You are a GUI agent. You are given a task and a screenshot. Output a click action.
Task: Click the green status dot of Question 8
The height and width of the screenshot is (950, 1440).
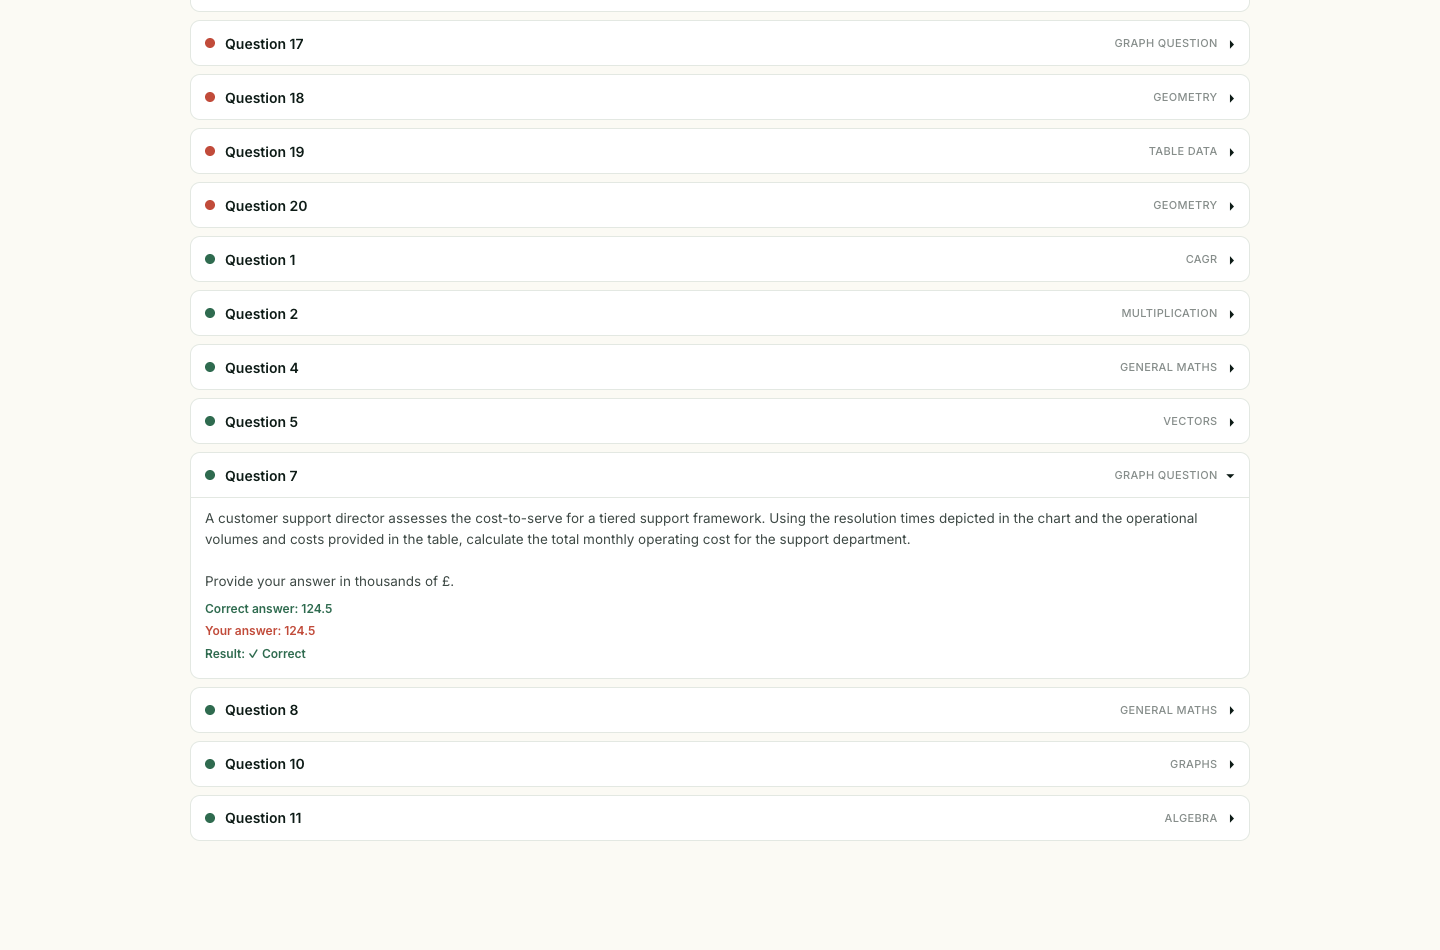(210, 710)
